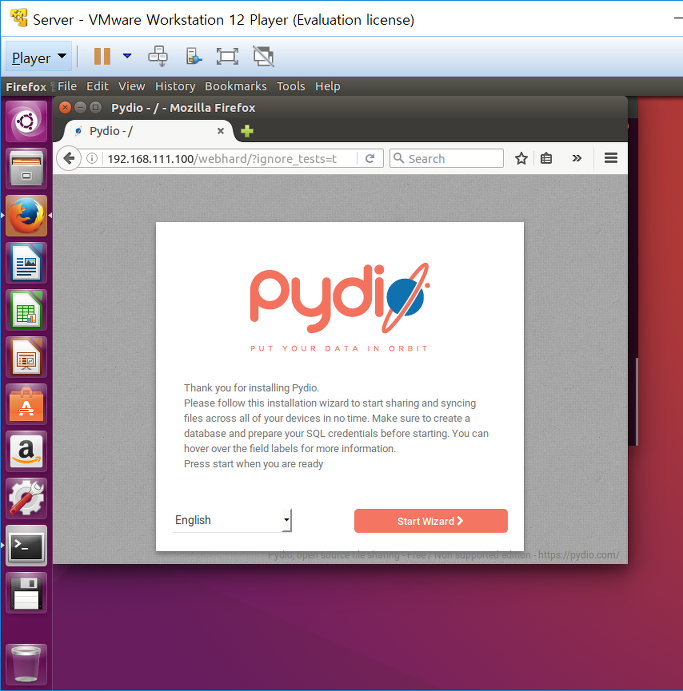
Task: Click Firefox icon in Ubuntu launcher
Action: click(x=26, y=216)
